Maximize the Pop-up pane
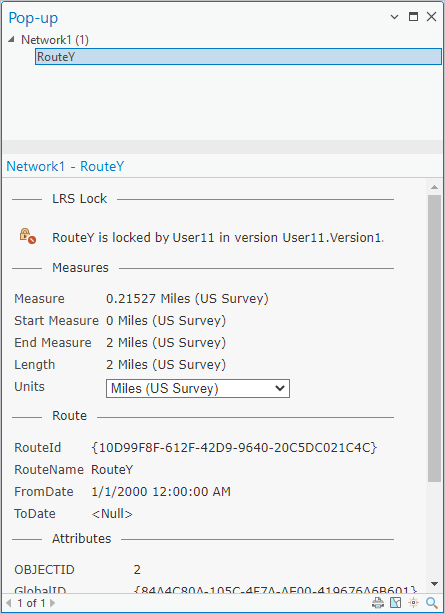This screenshot has height=614, width=445. [413, 16]
